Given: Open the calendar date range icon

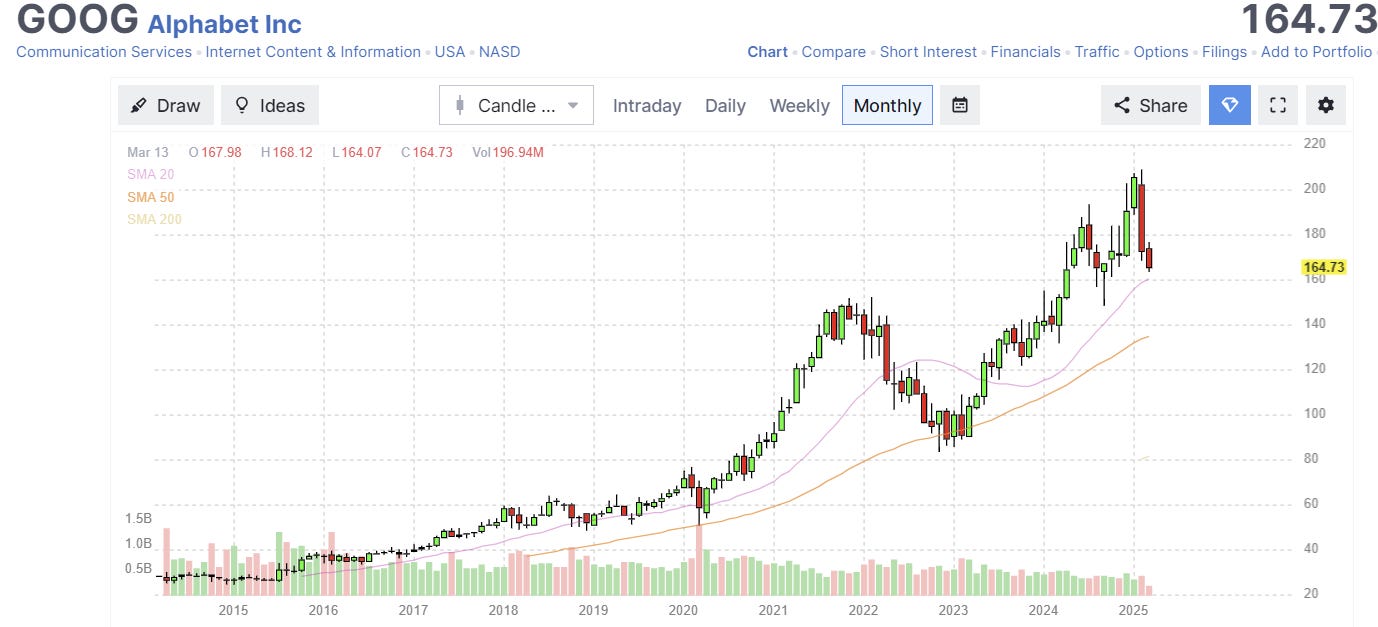Looking at the screenshot, I should click(960, 105).
